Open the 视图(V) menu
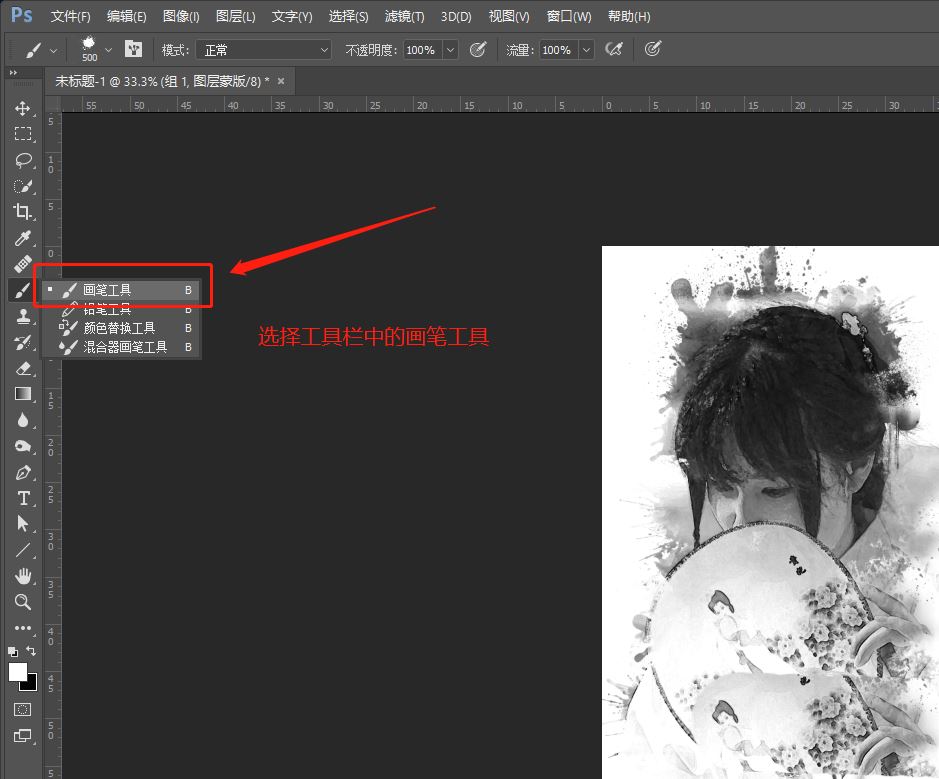This screenshot has height=779, width=939. point(509,17)
